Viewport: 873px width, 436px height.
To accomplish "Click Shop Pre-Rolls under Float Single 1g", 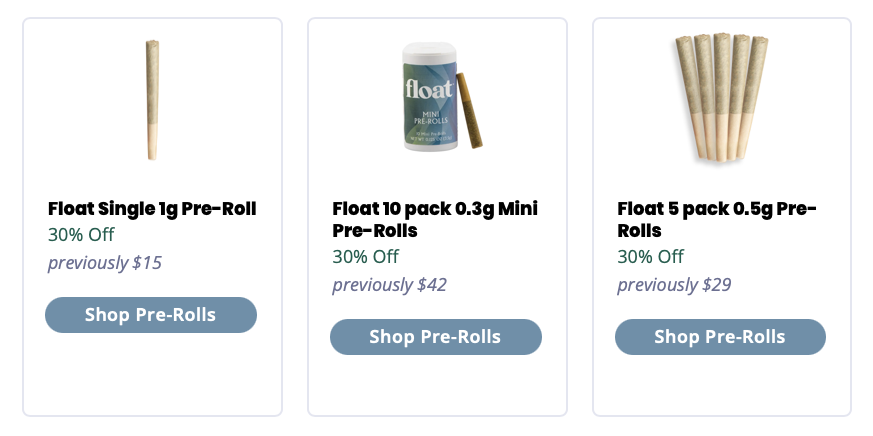I will click(x=151, y=315).
